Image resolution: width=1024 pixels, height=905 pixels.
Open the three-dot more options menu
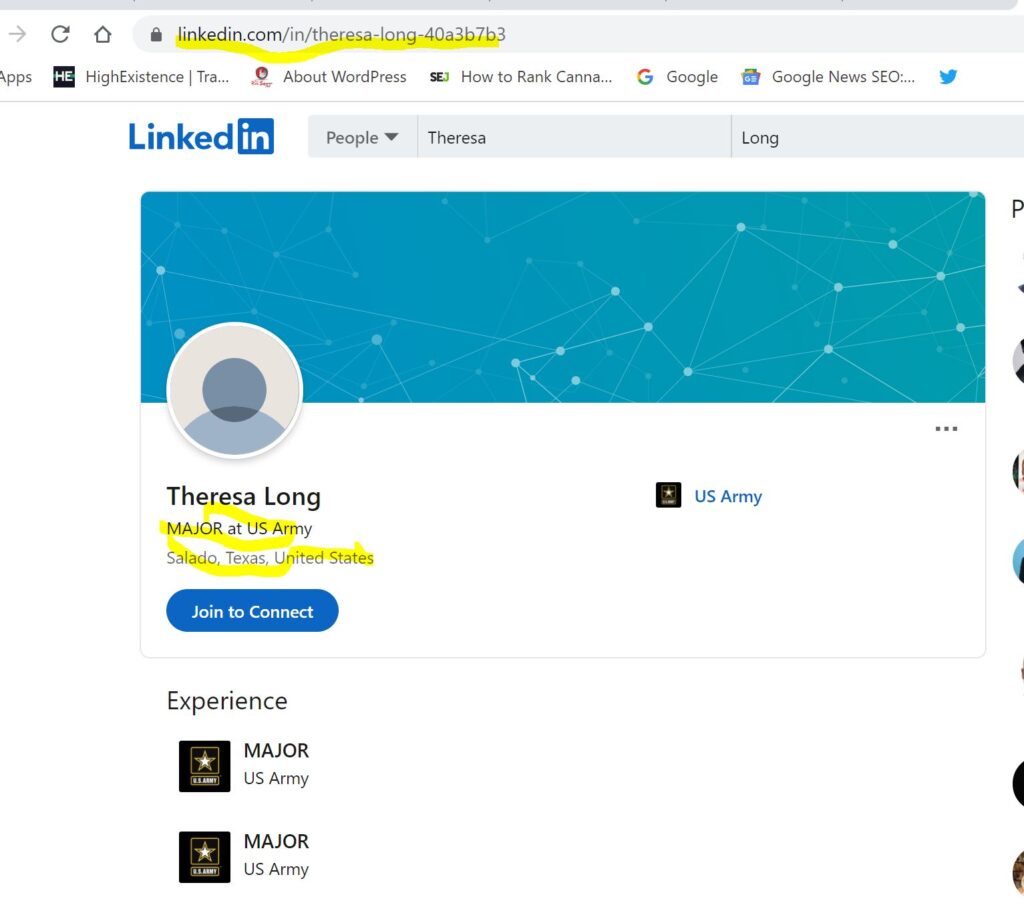(946, 429)
